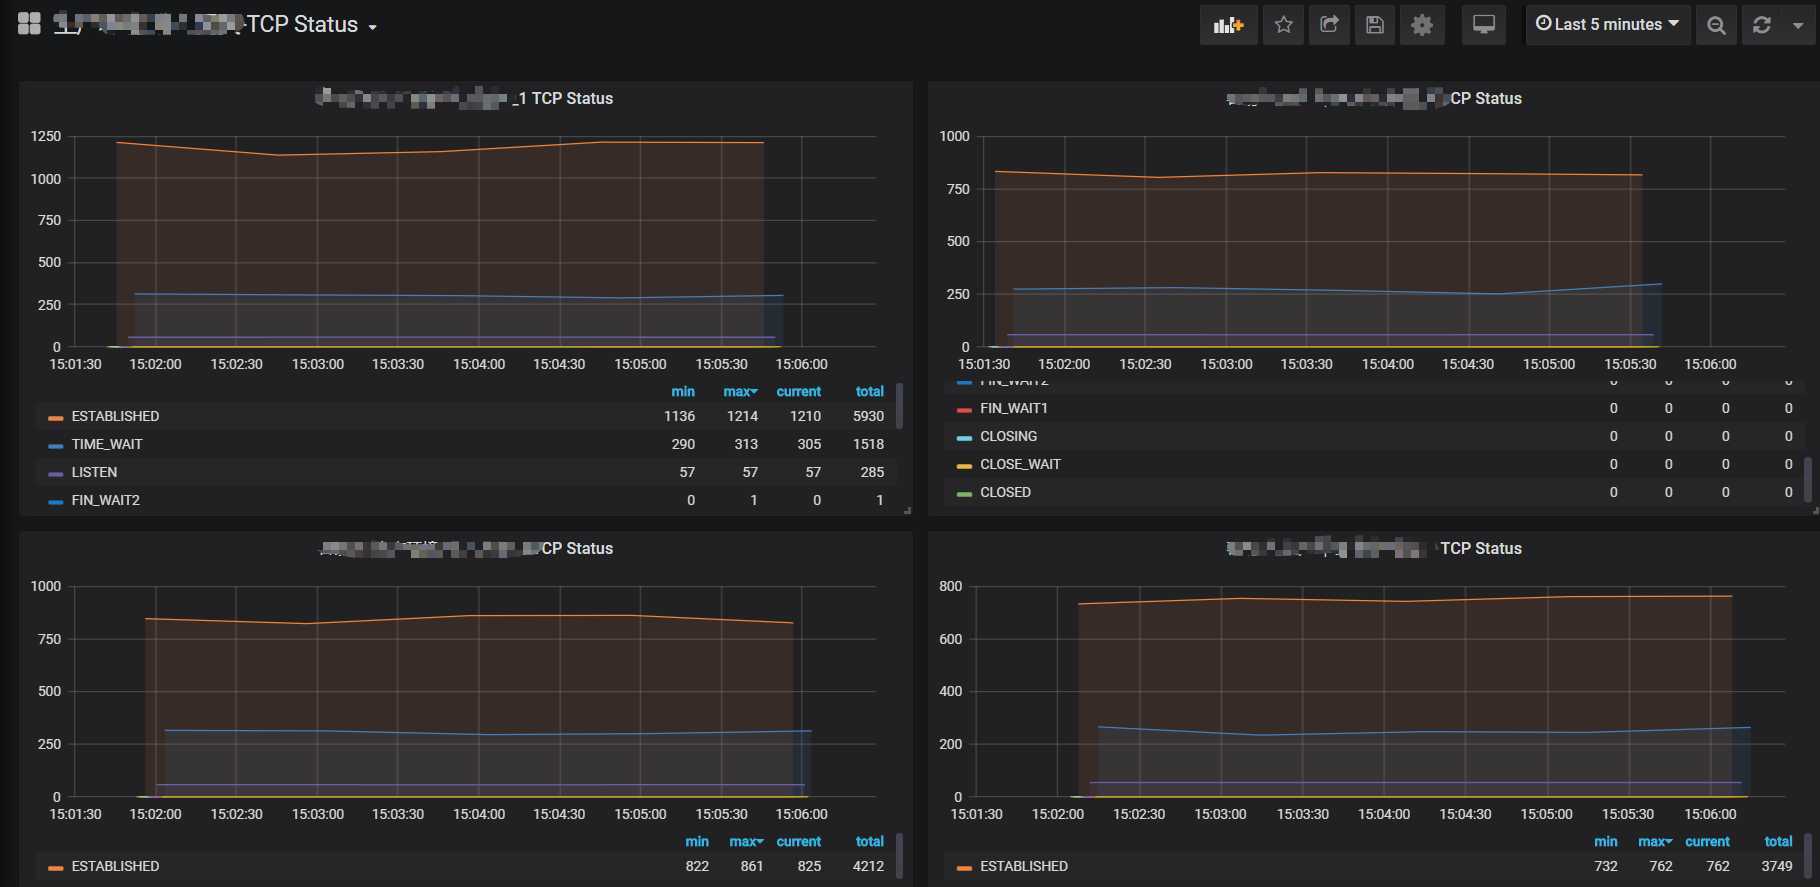Open the Last 5 minutes time picker
Image resolution: width=1820 pixels, height=887 pixels.
[x=1607, y=25]
